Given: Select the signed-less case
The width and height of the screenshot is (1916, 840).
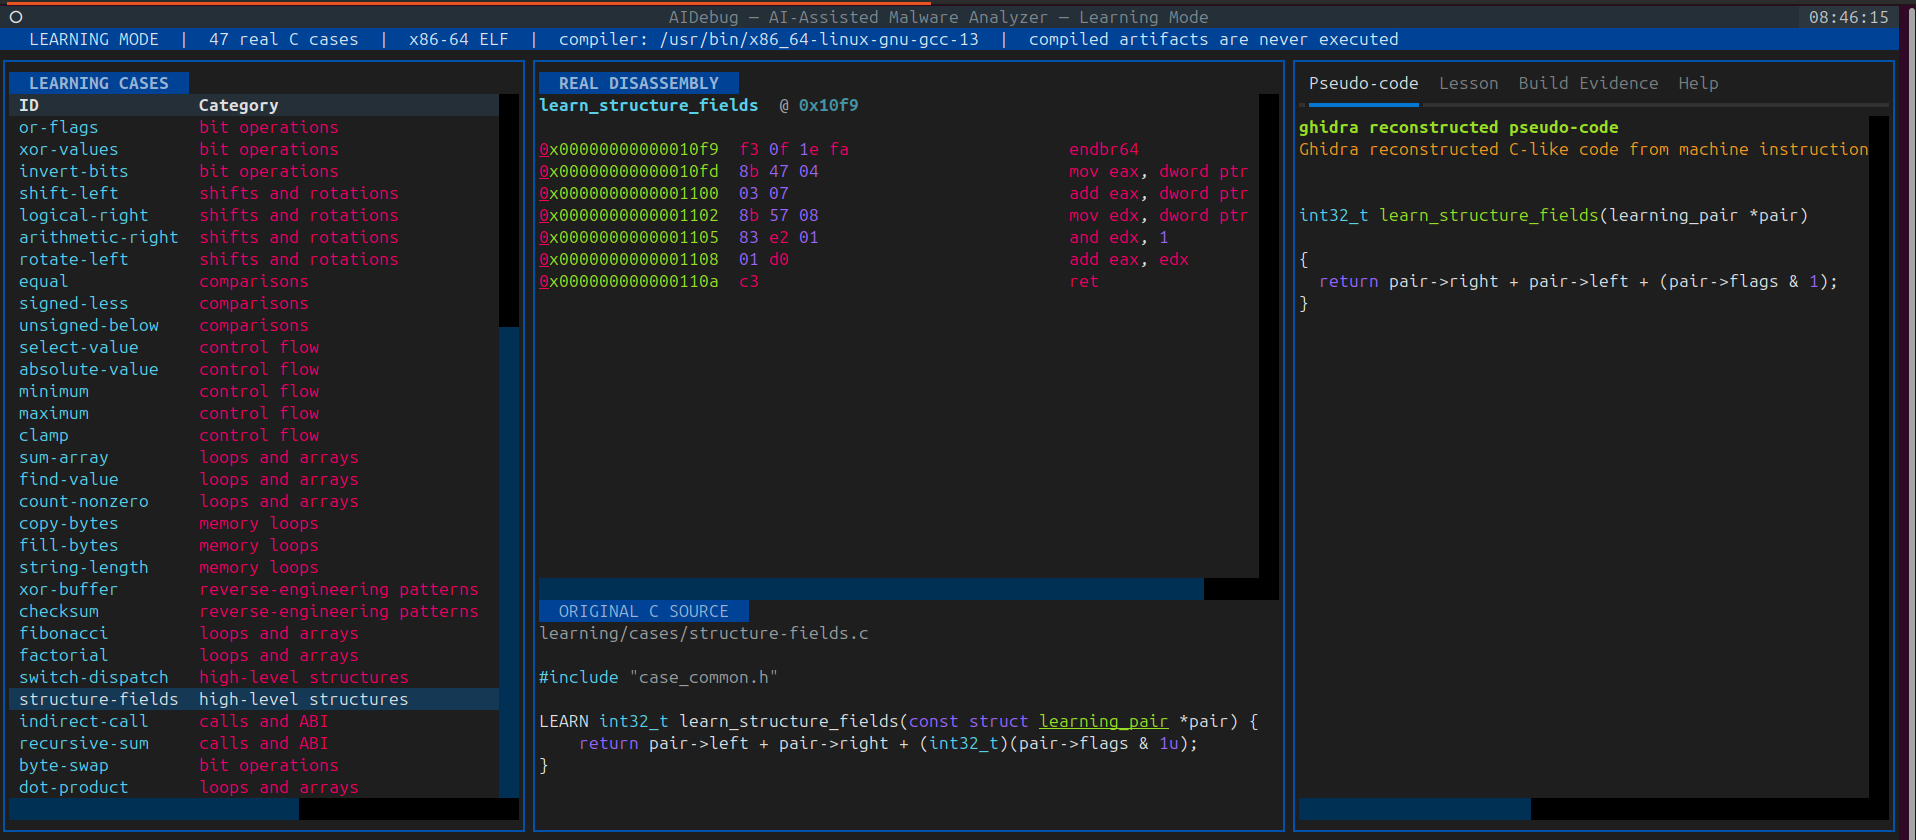Looking at the screenshot, I should (x=254, y=303).
